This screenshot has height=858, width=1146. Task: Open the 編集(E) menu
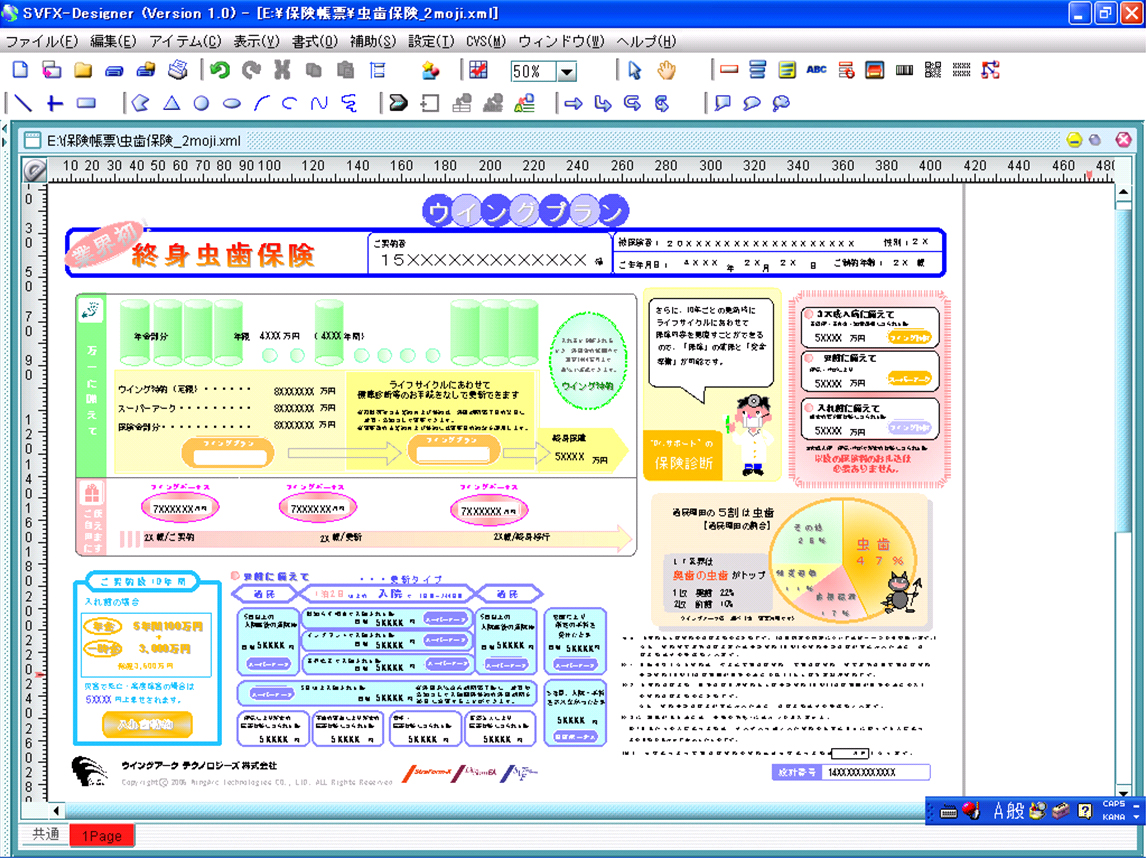113,41
